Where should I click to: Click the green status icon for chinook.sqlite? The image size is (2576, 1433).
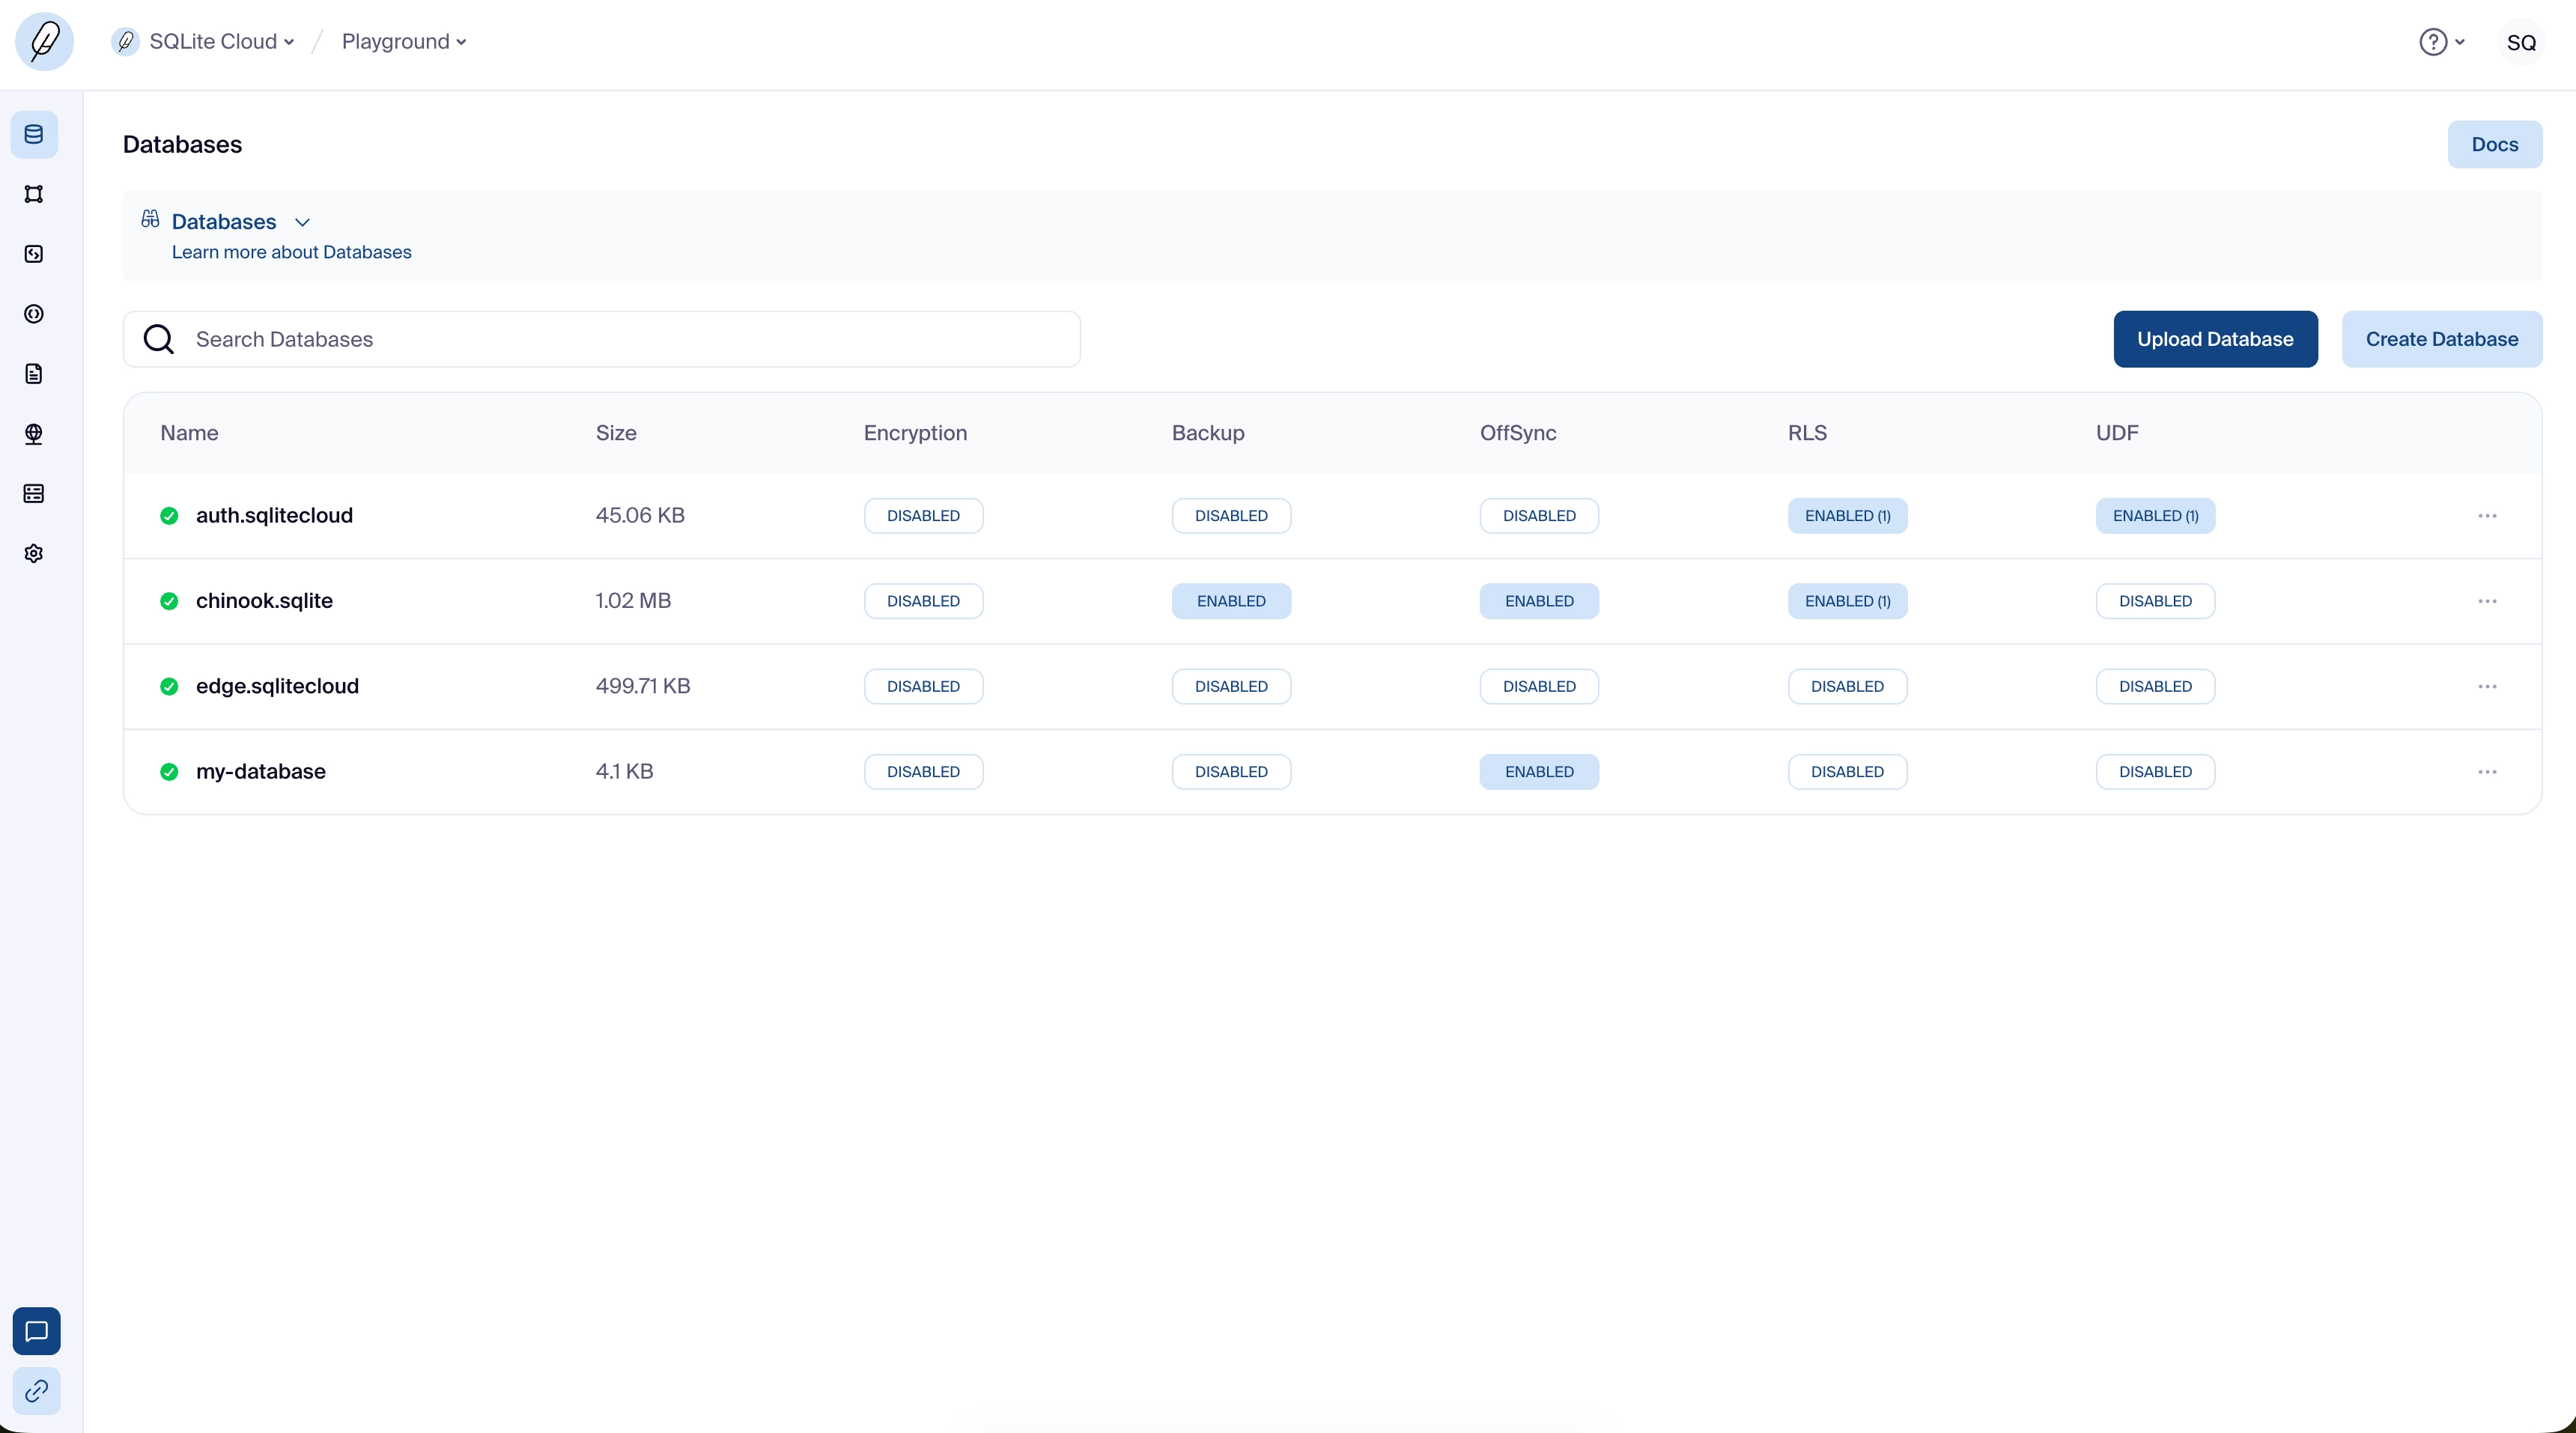coord(169,601)
